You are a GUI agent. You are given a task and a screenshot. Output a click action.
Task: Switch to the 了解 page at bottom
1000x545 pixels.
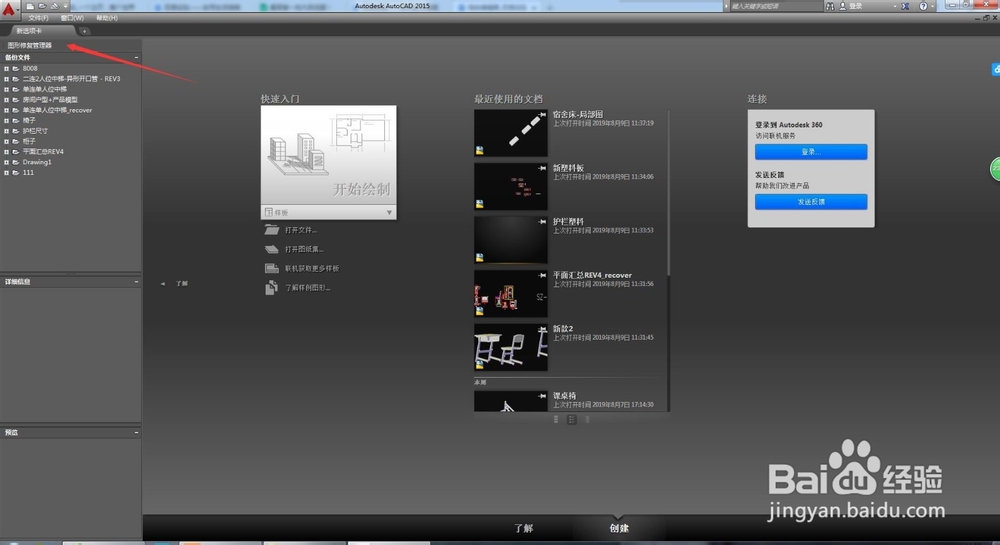click(x=524, y=528)
